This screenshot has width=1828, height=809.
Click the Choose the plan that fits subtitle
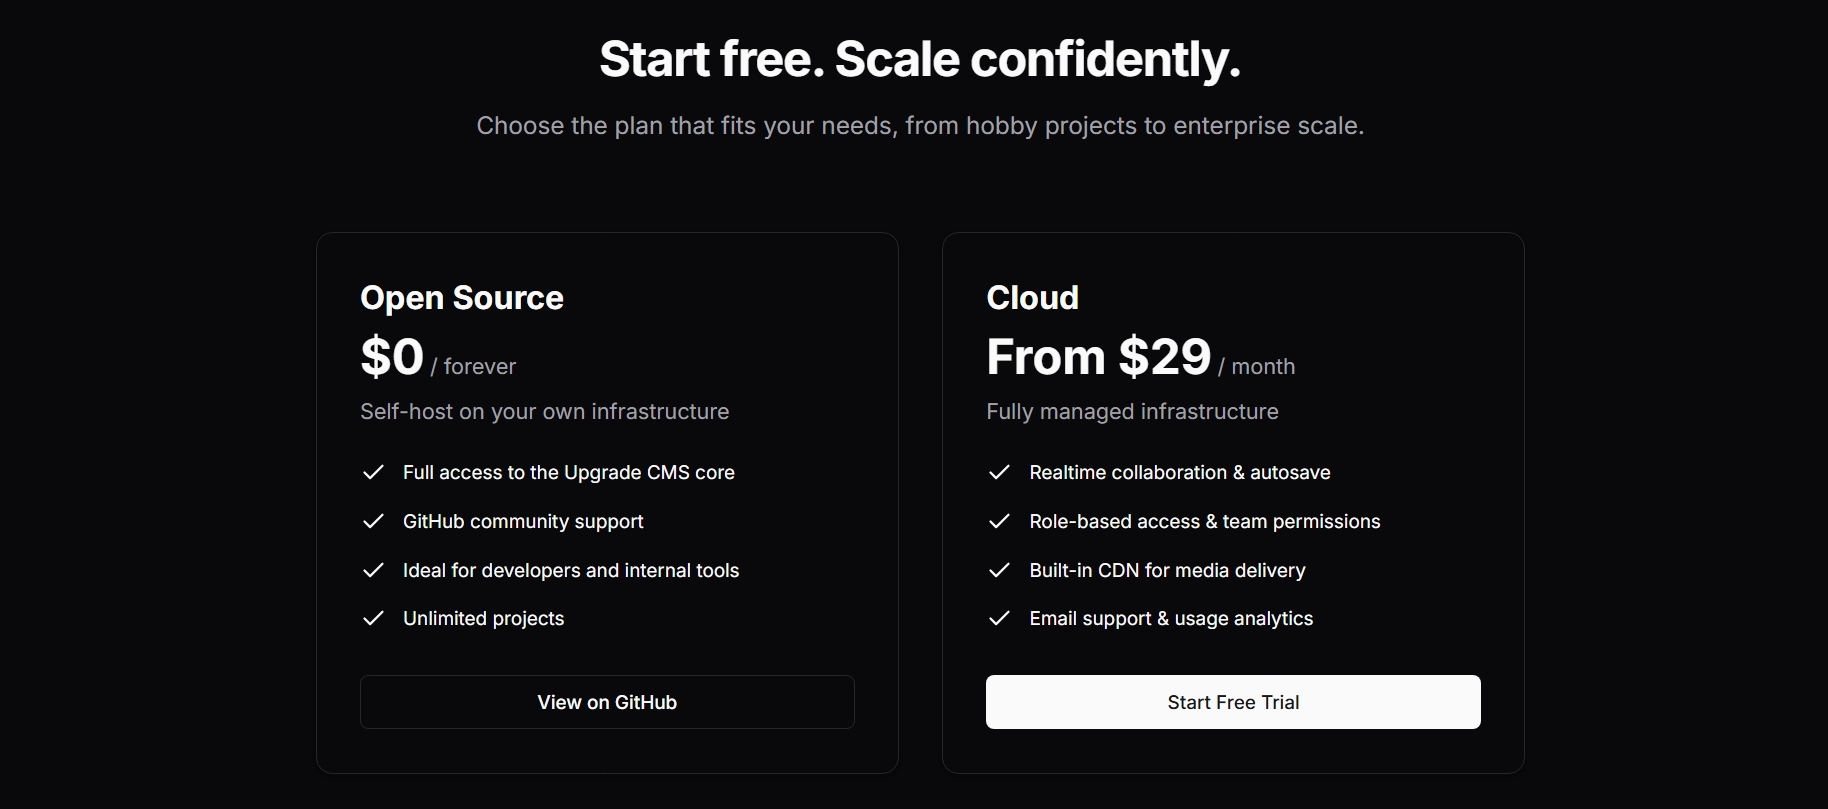920,126
